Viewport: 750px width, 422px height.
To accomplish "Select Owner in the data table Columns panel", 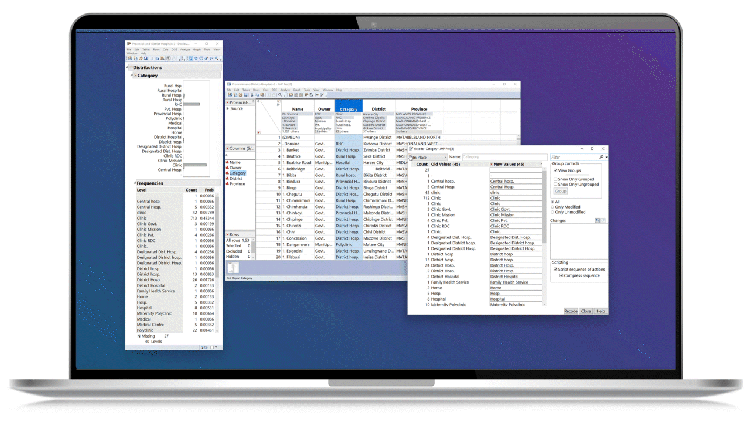I will 236,168.
